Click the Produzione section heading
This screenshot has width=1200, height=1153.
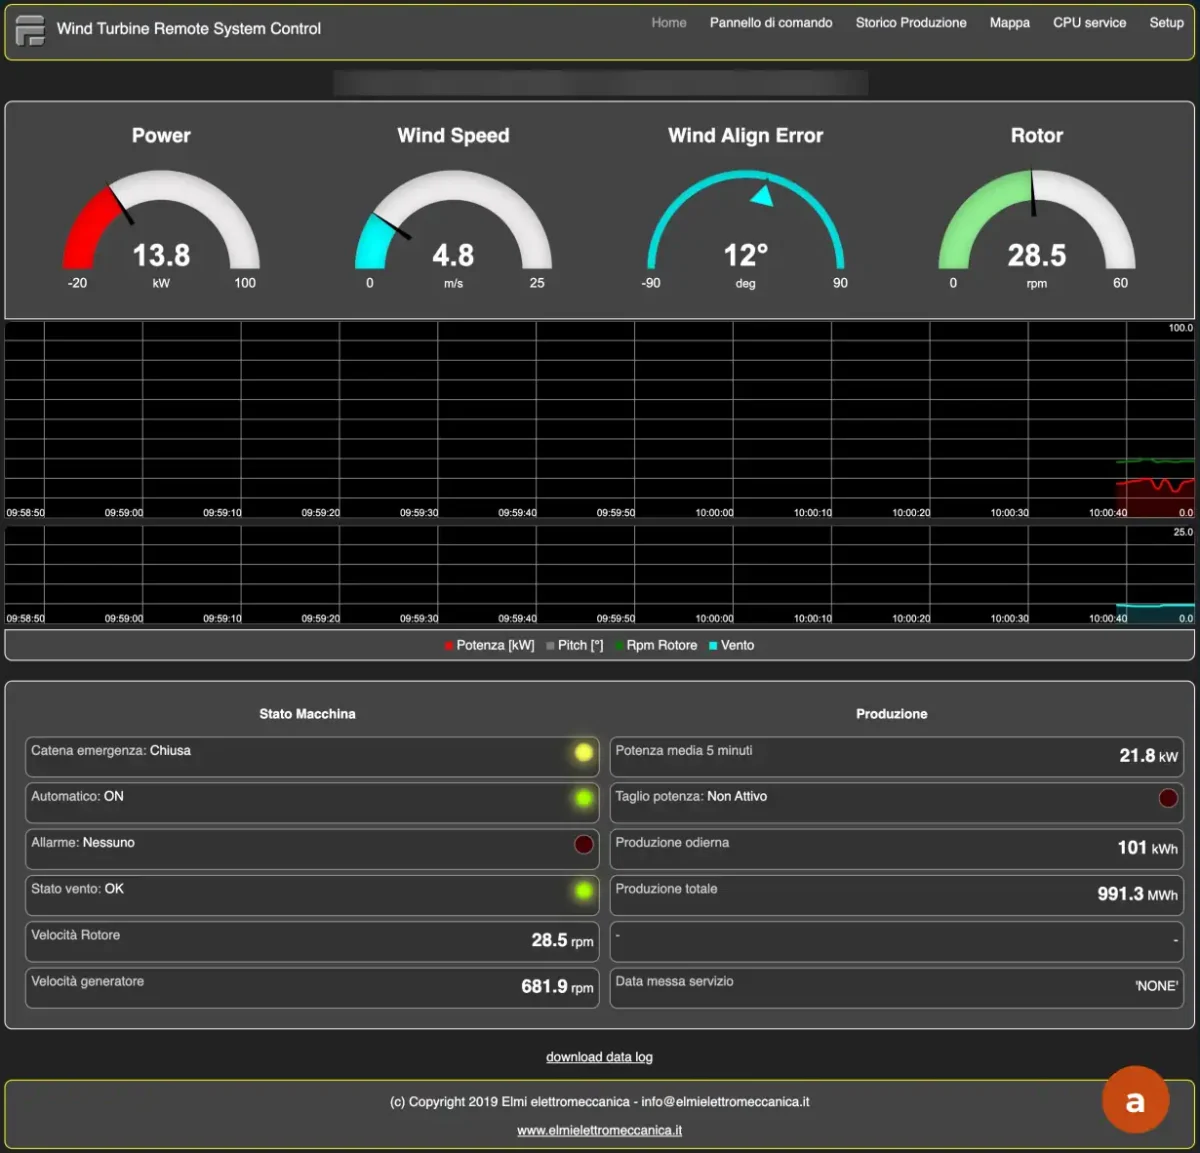891,714
